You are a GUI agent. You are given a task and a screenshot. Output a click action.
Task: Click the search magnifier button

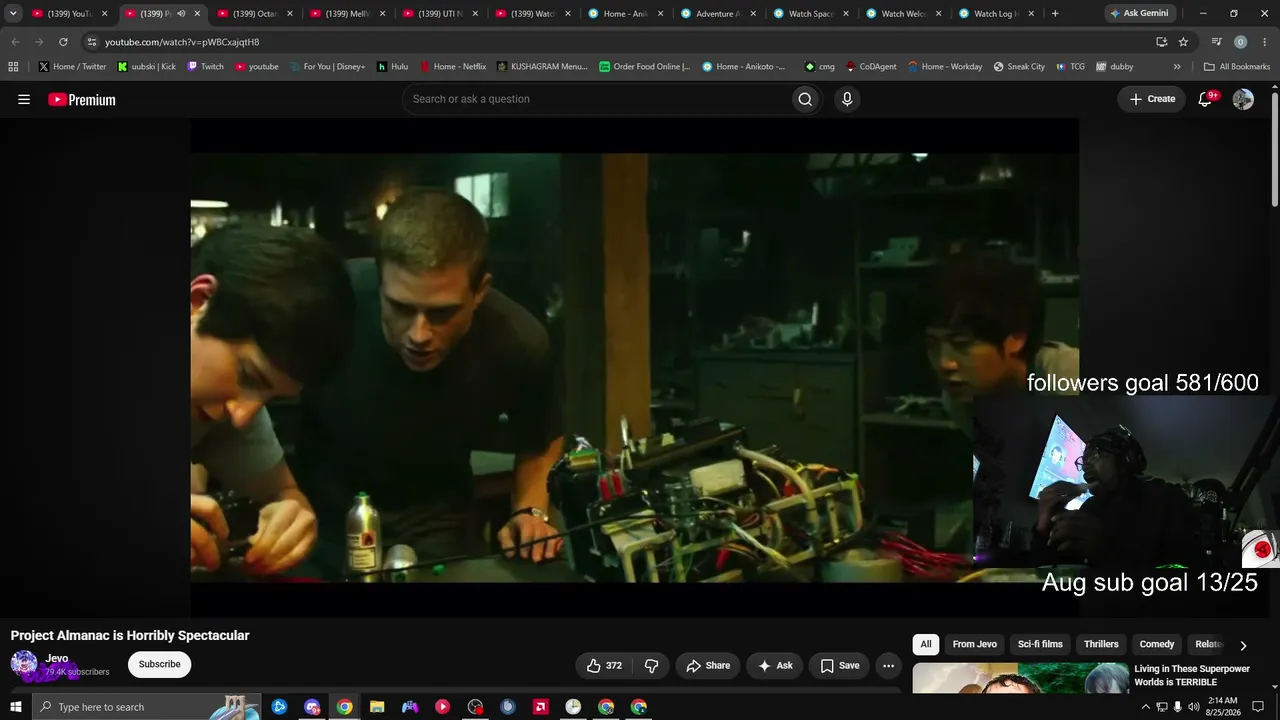(805, 99)
